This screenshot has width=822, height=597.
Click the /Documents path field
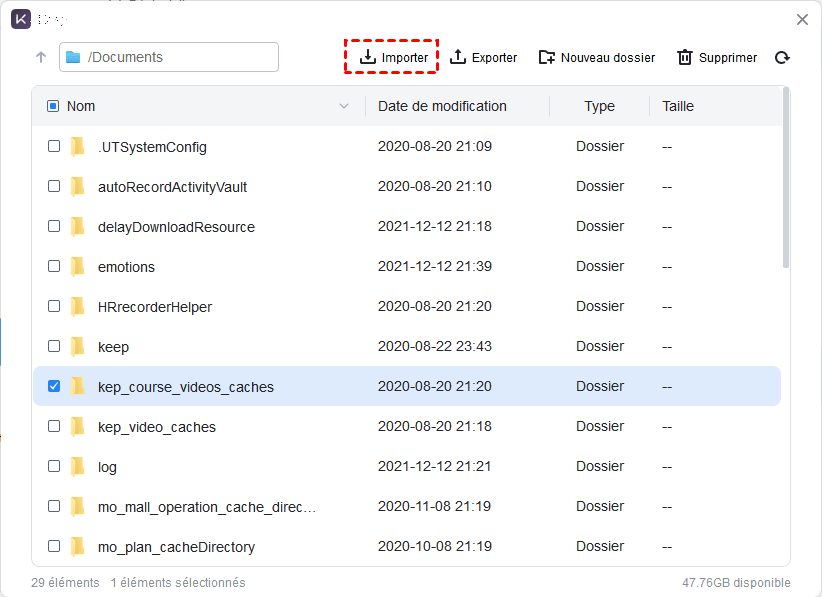[169, 57]
